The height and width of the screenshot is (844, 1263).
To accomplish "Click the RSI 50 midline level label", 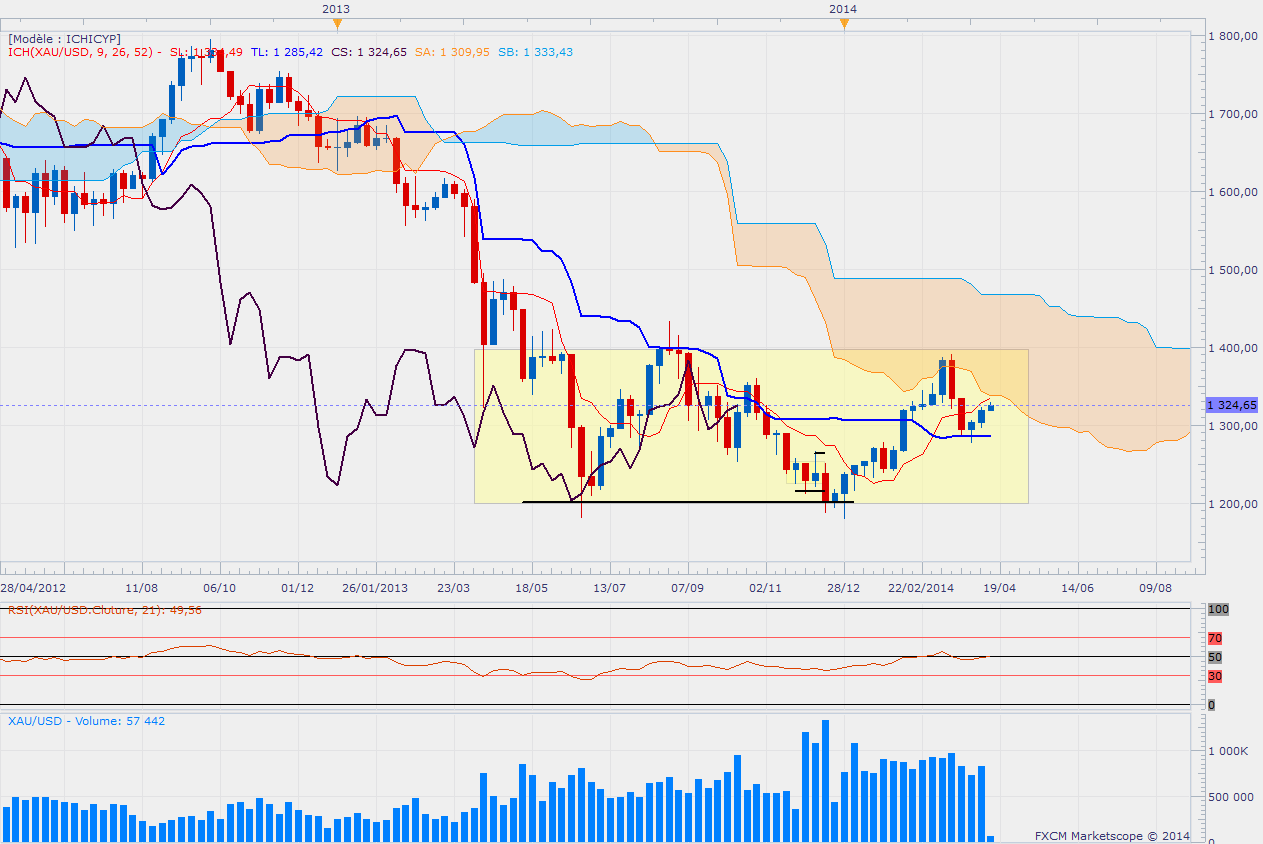I will coord(1215,657).
